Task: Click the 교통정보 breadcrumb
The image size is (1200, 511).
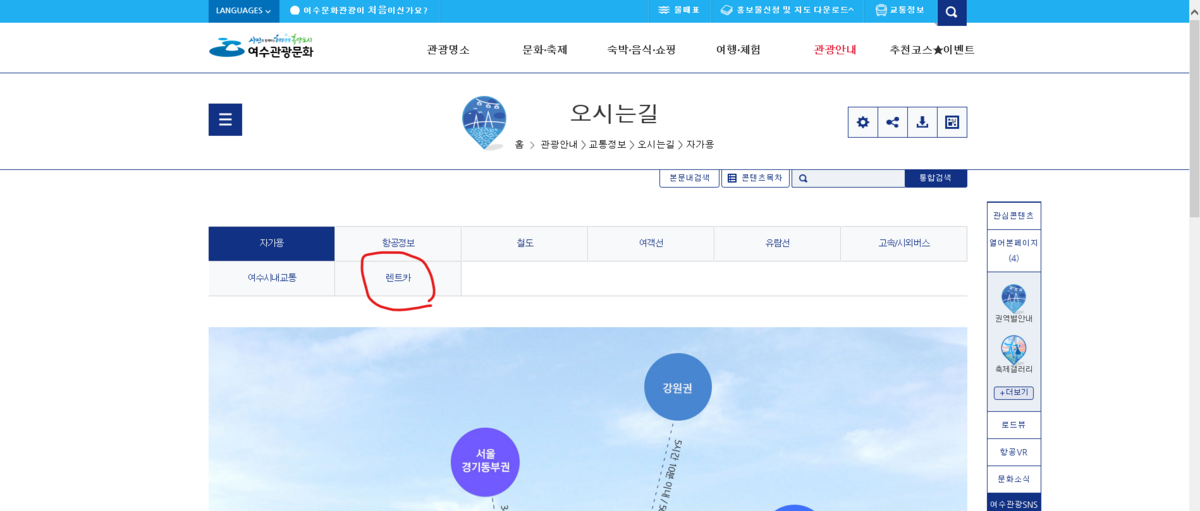Action: click(607, 144)
